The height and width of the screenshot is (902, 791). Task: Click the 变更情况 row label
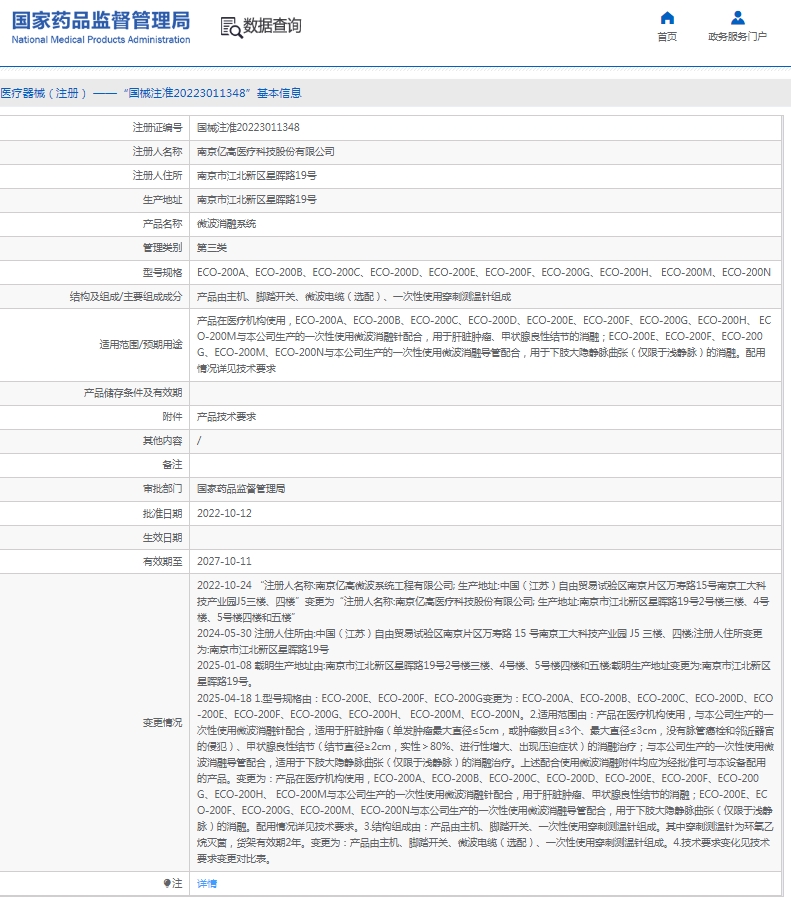[x=162, y=723]
